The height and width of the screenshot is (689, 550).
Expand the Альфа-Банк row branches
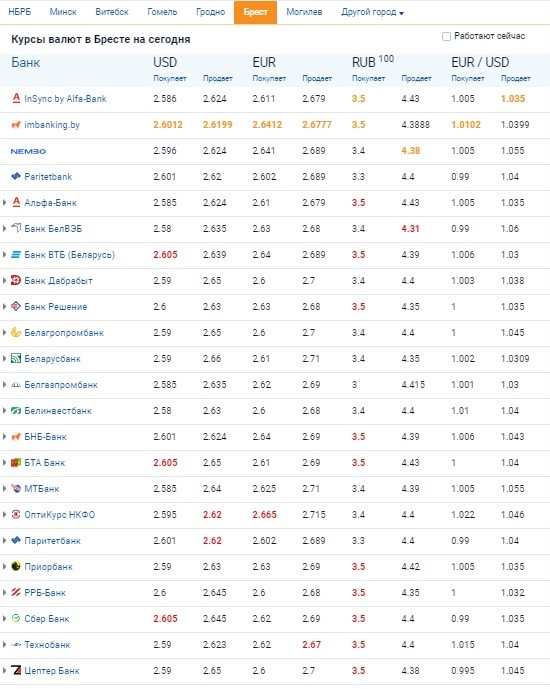coord(4,202)
